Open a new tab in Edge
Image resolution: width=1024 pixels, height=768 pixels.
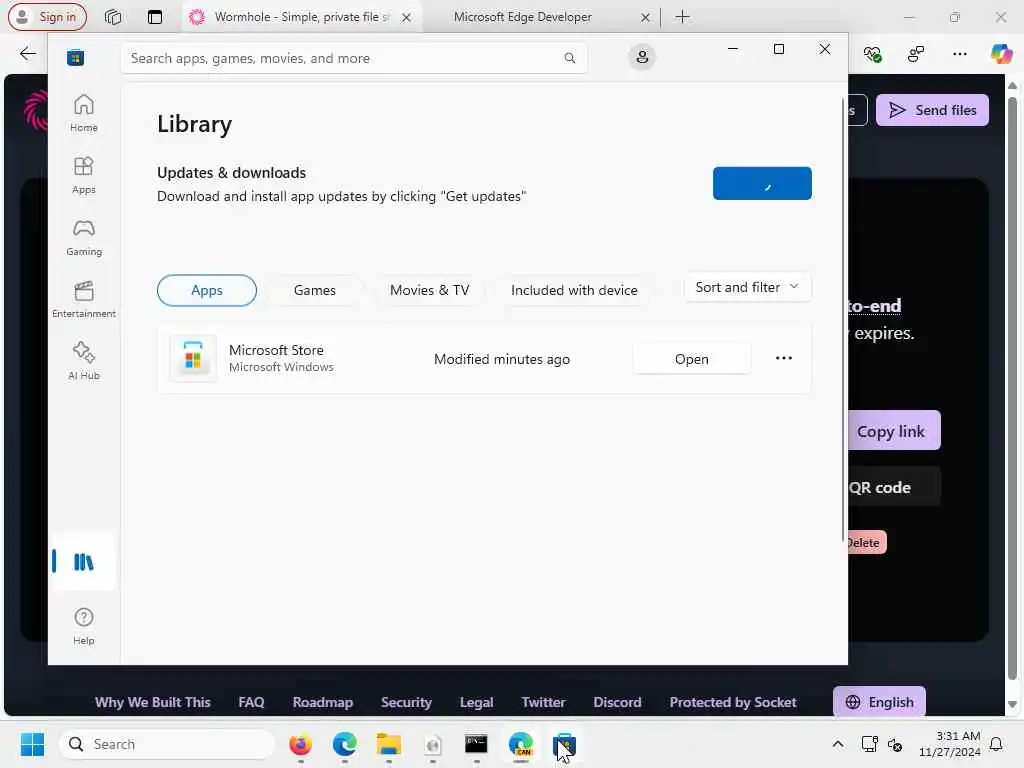(682, 17)
